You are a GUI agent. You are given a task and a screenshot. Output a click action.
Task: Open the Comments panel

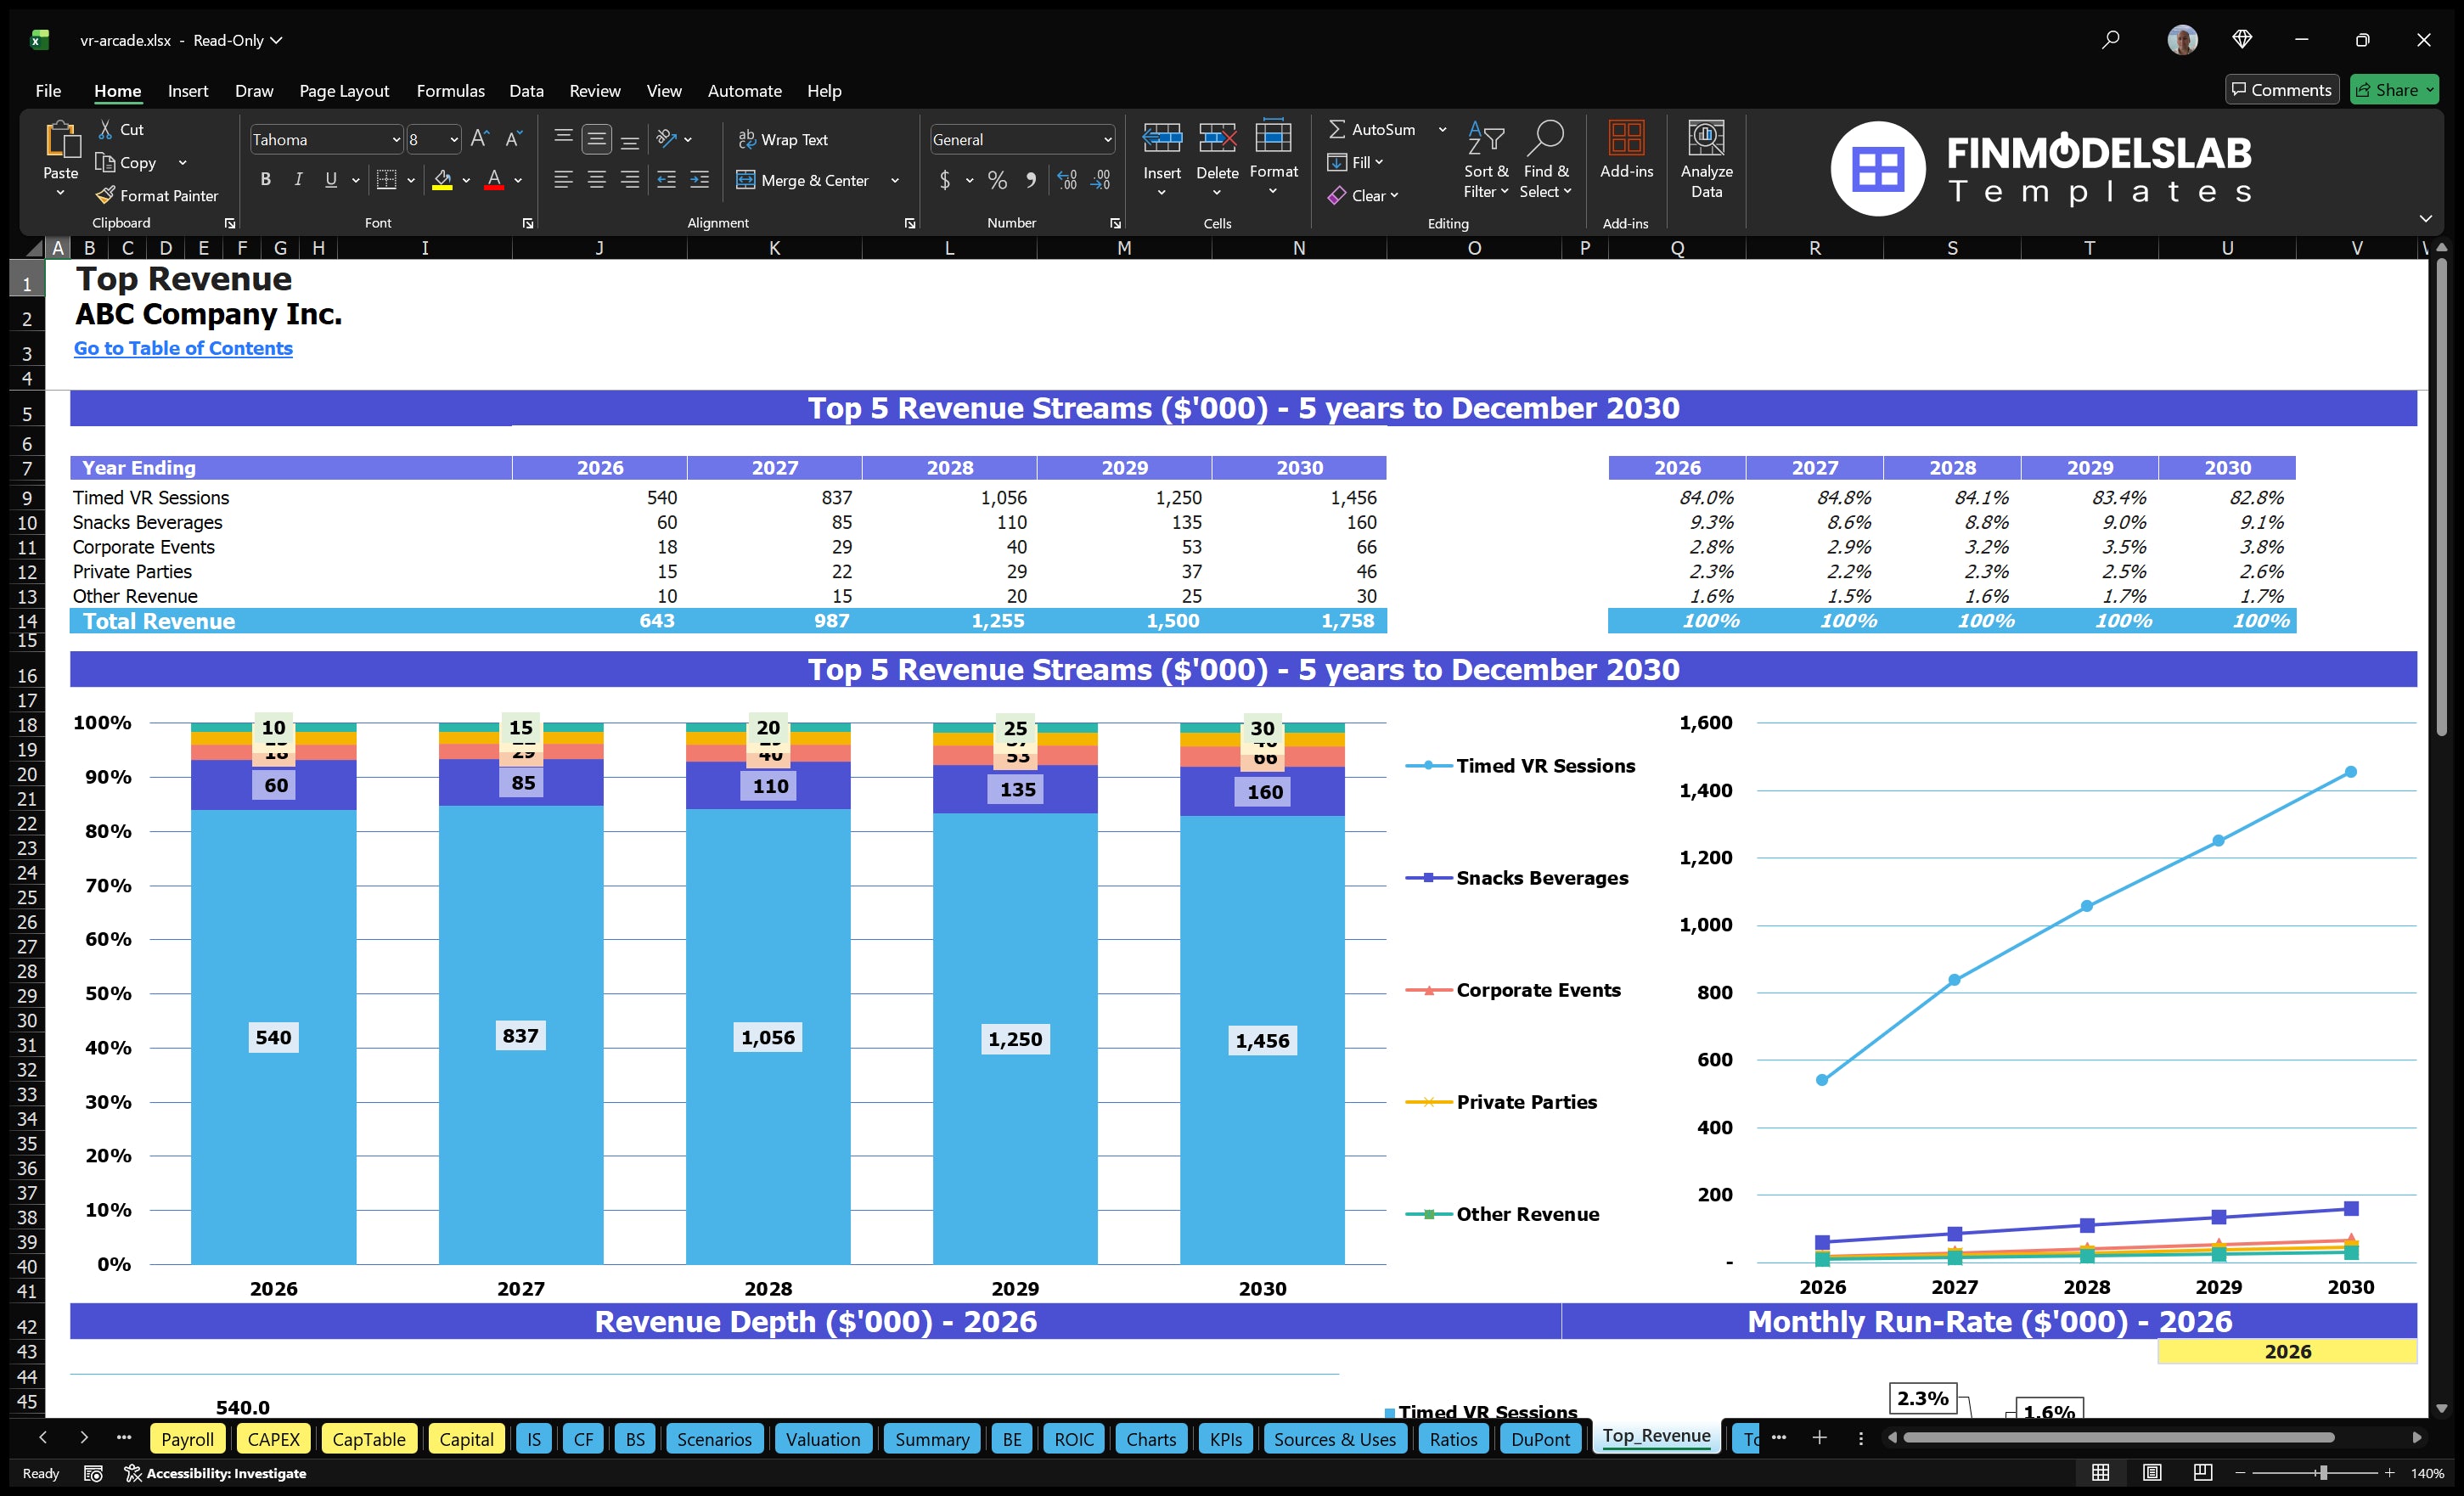point(2281,89)
